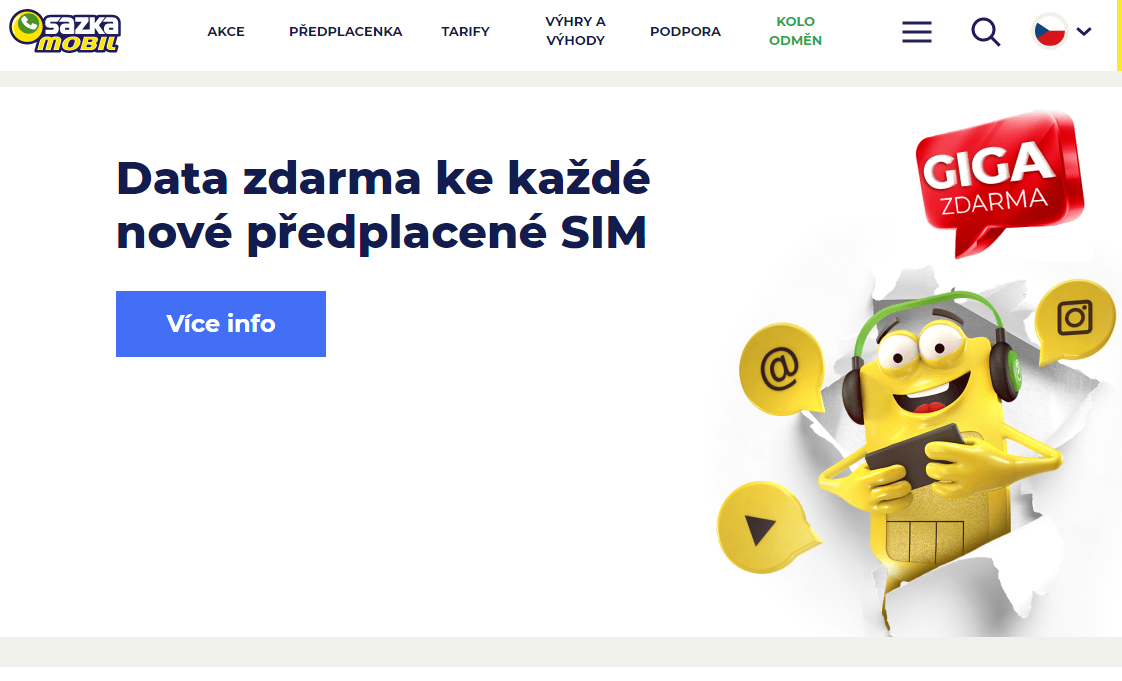Open the green KOLO ODMĚN link
The height and width of the screenshot is (681, 1122).
796,31
